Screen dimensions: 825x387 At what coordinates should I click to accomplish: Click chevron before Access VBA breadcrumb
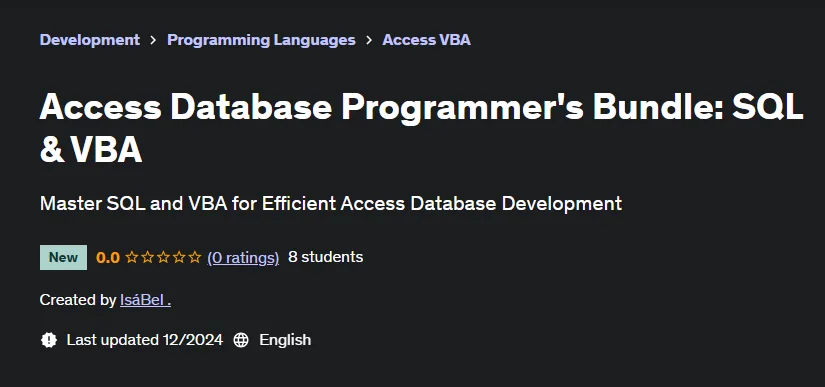point(369,40)
